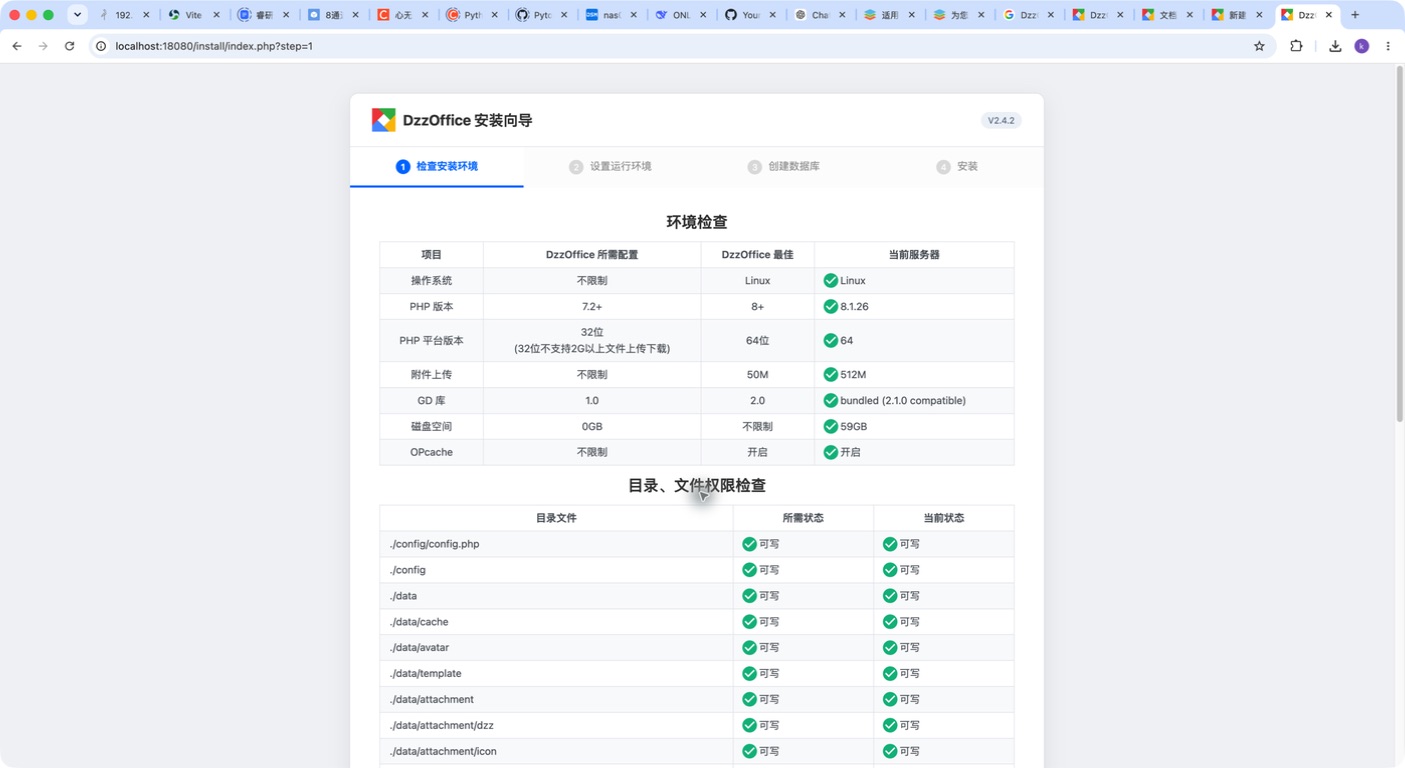Switch to the 新建 browser tab
1405x768 pixels.
click(1237, 15)
